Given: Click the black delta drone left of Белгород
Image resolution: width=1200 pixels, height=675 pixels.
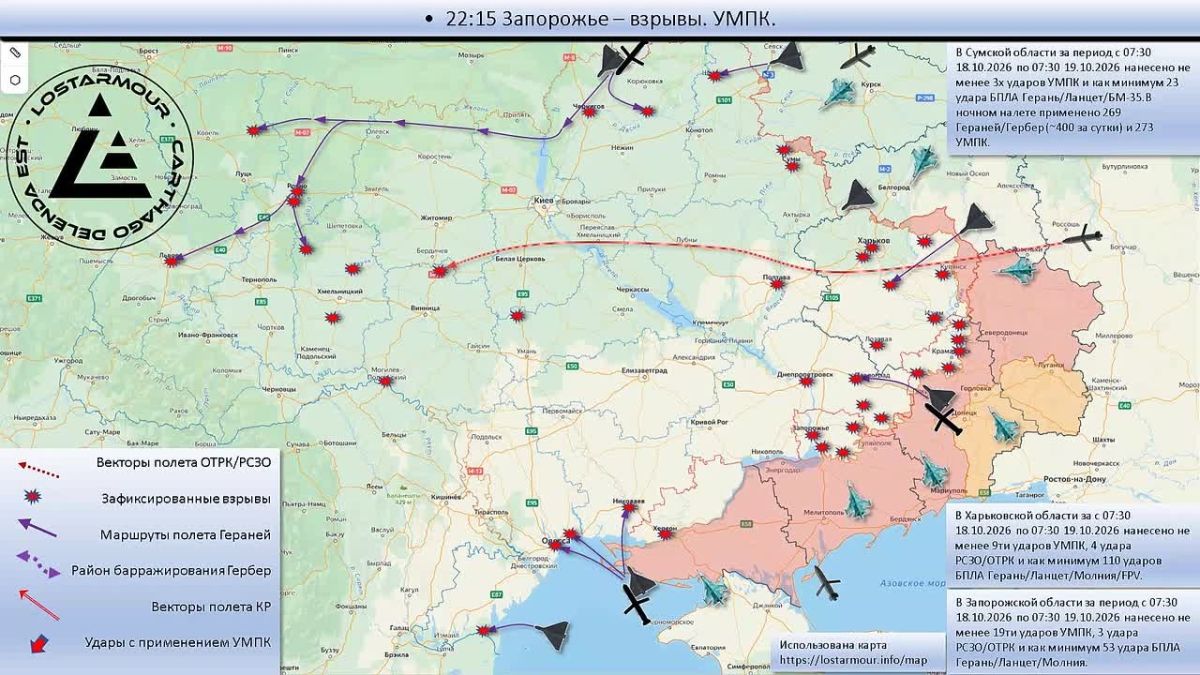Looking at the screenshot, I should [858, 194].
